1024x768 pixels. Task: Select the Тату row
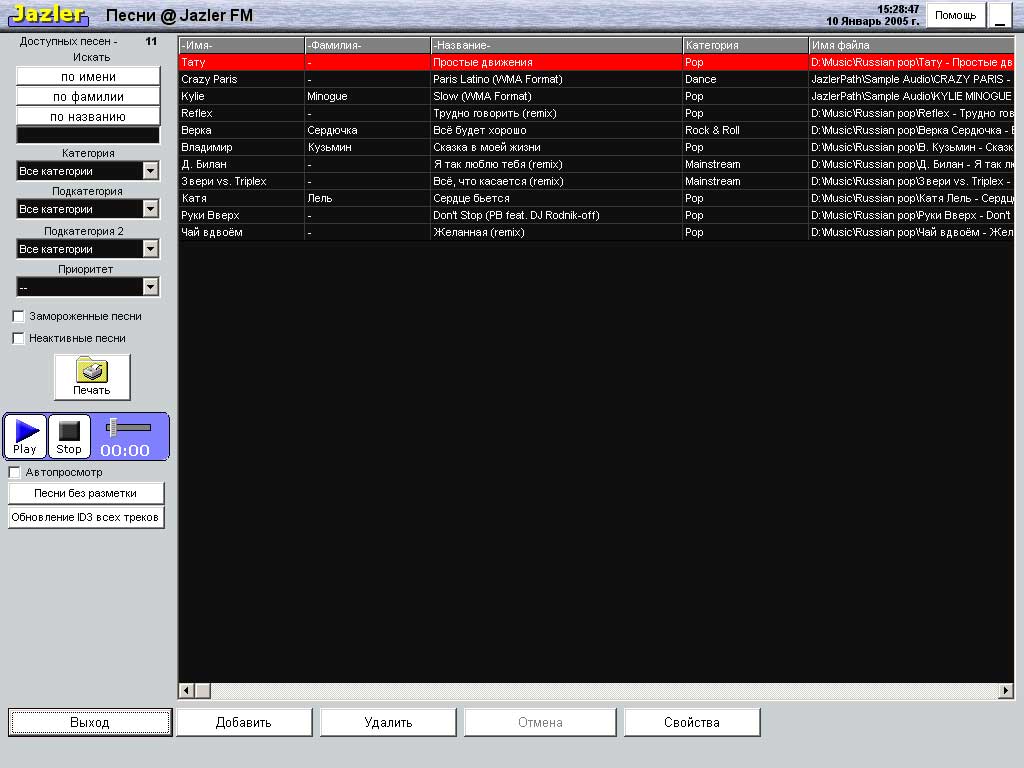tap(596, 62)
